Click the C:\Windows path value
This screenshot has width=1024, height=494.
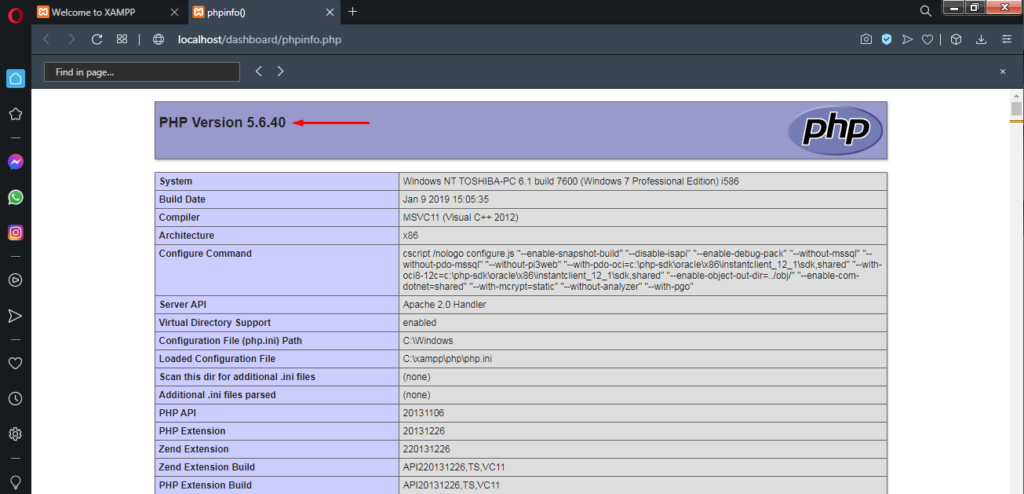tap(428, 341)
